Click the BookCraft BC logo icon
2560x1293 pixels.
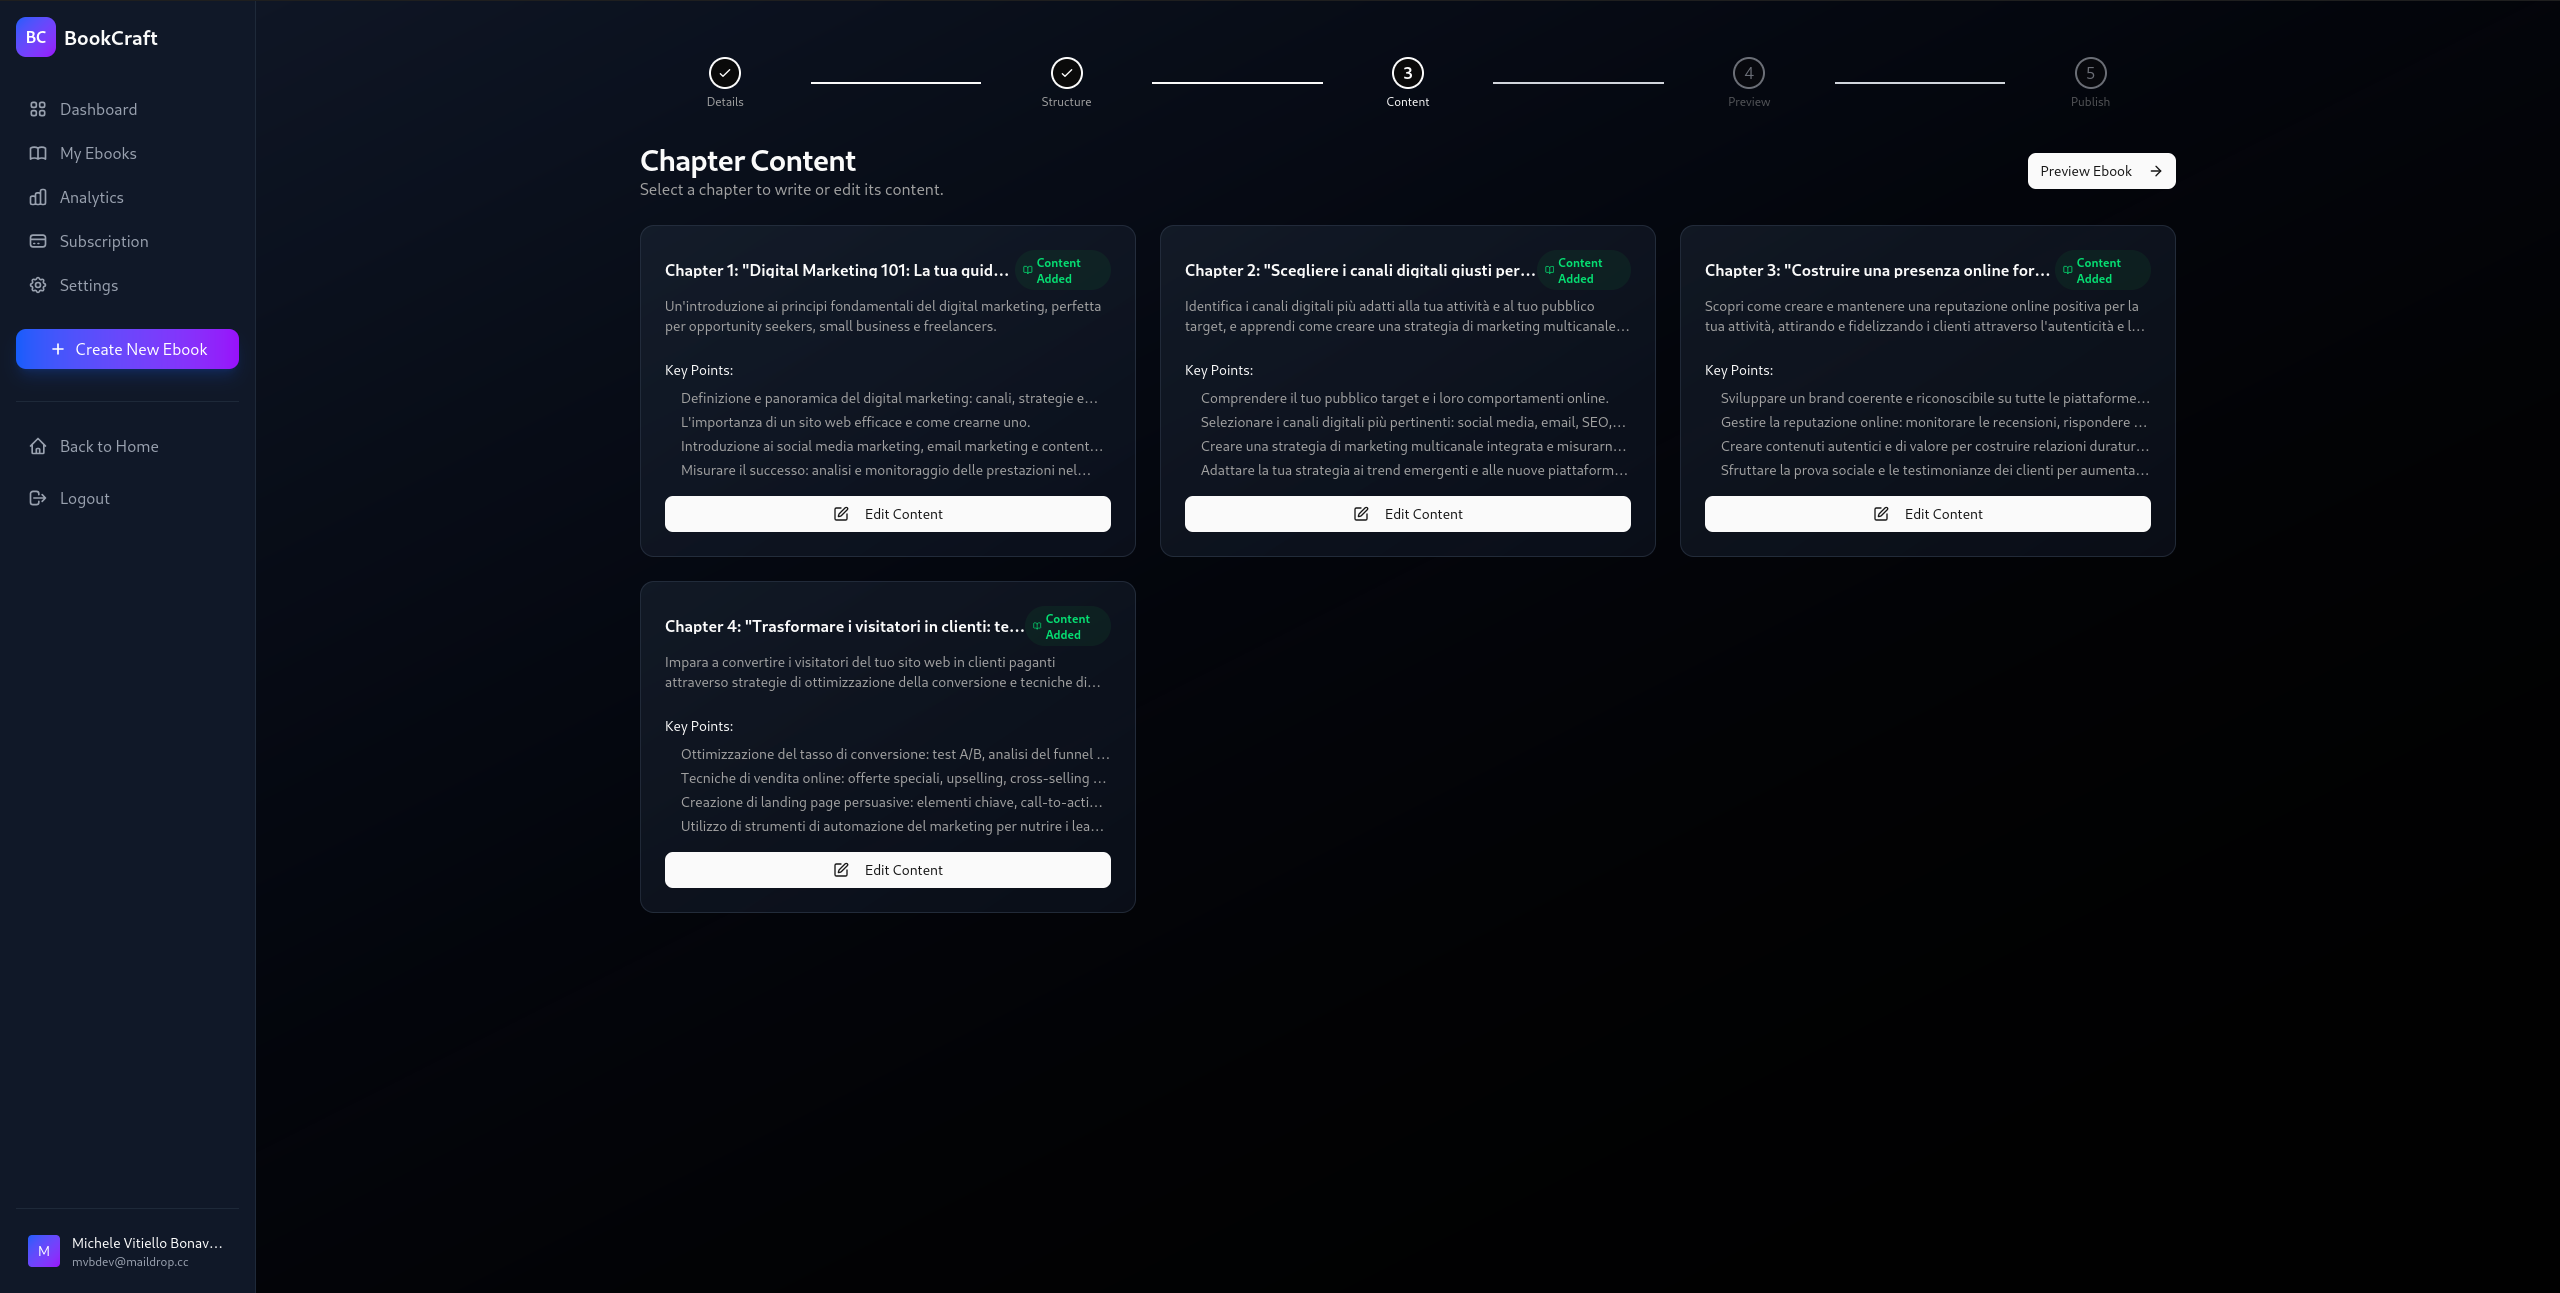36,37
